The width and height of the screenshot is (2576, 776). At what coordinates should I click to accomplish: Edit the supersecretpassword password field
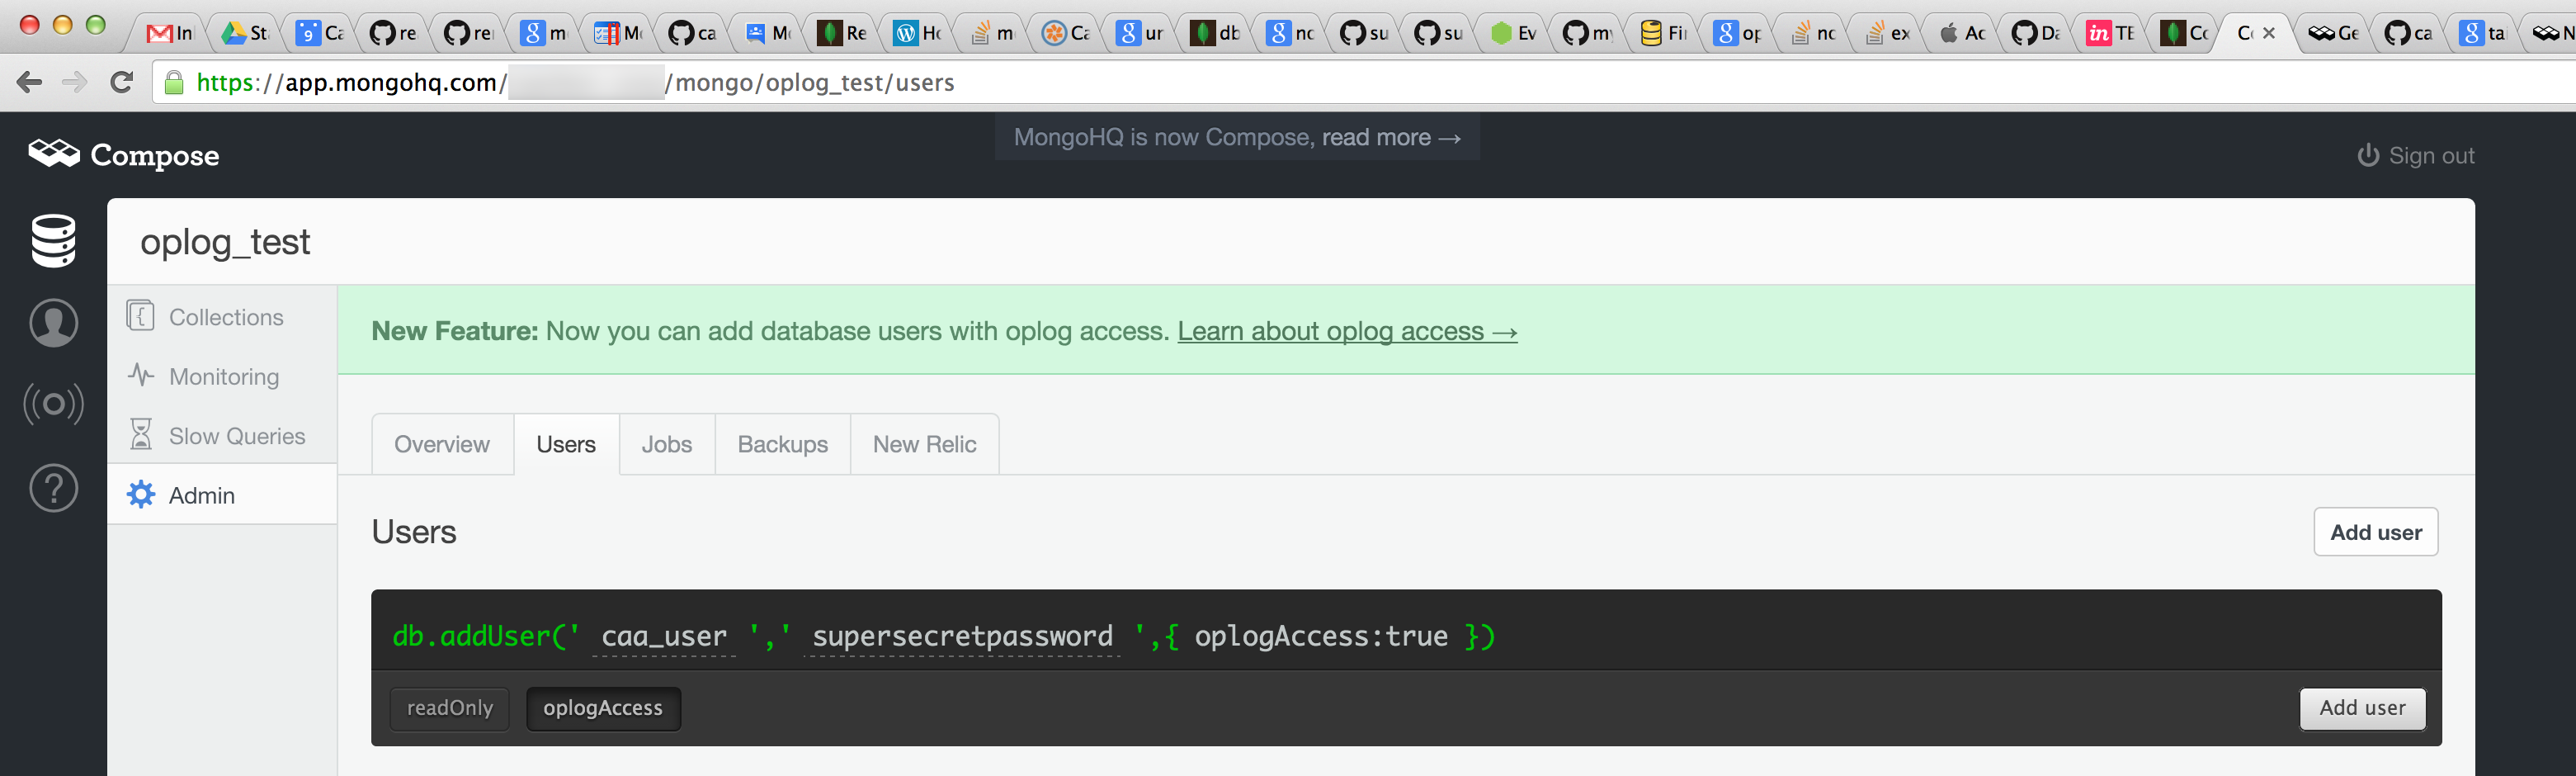[x=962, y=636]
